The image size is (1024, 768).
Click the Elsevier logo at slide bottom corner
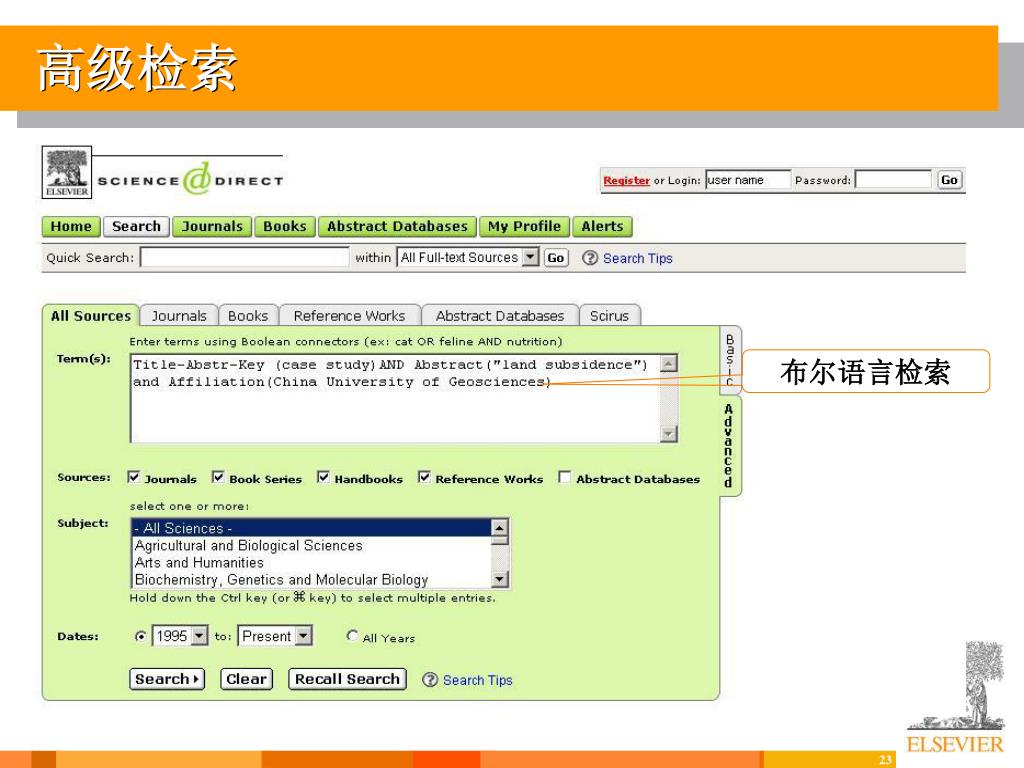[955, 697]
